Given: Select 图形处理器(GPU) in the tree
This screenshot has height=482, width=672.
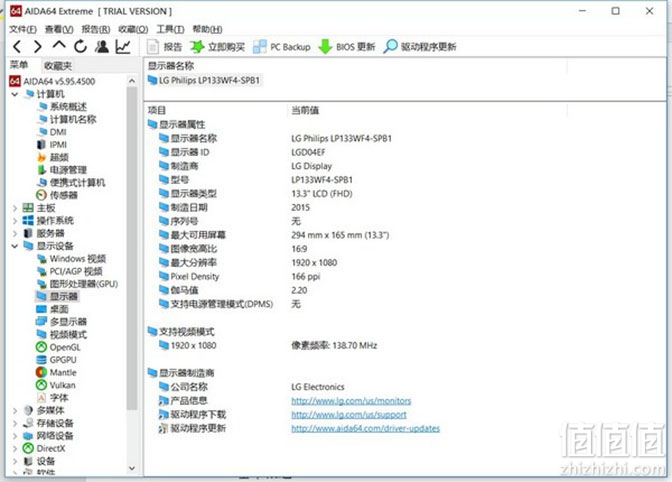Looking at the screenshot, I should tap(78, 284).
